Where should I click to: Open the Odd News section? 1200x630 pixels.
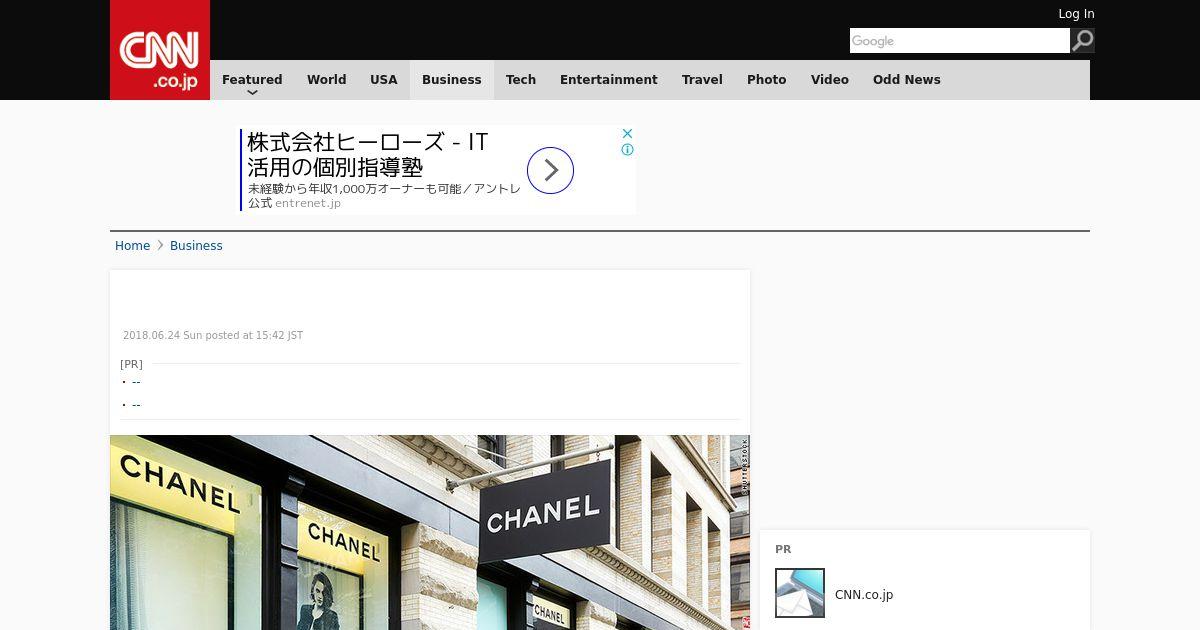tap(907, 80)
